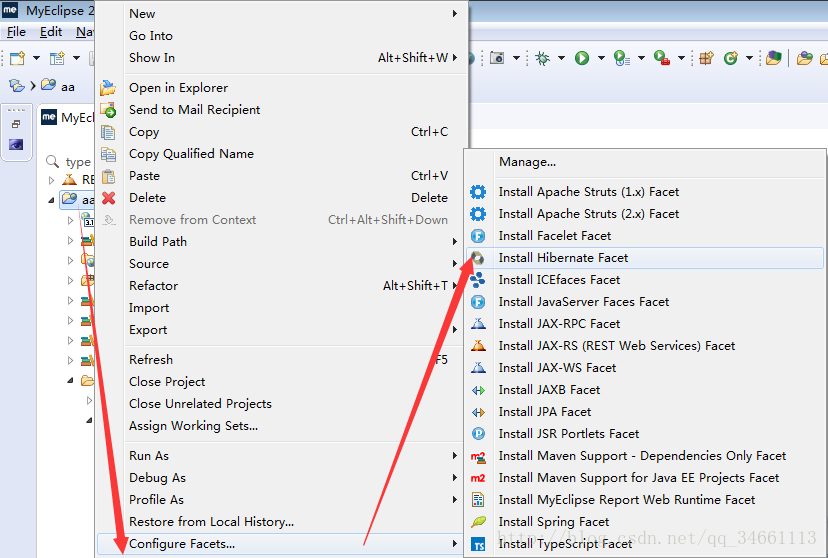
Task: Choose Install JPA Facet
Action: (x=645, y=412)
